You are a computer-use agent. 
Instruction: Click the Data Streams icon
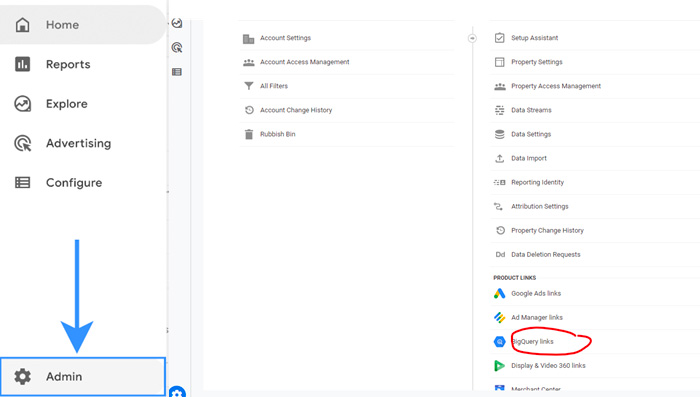pos(500,110)
